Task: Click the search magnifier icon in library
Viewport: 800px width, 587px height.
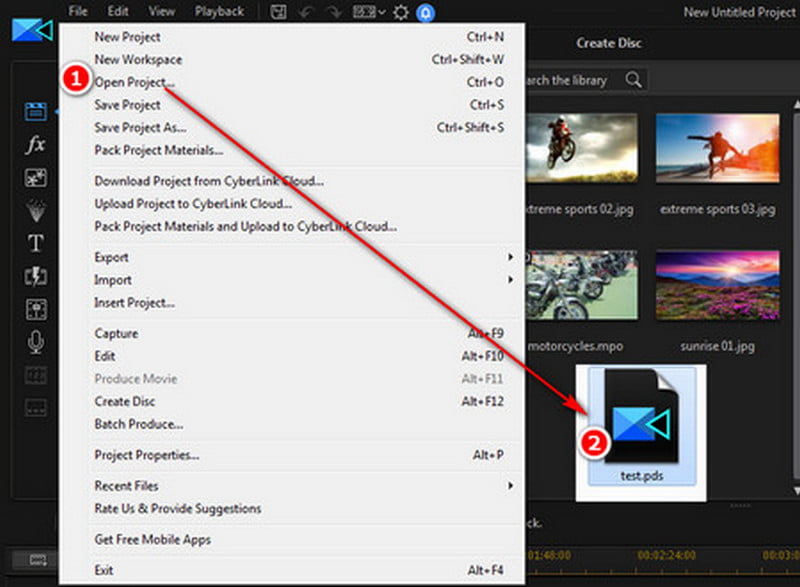Action: [633, 80]
